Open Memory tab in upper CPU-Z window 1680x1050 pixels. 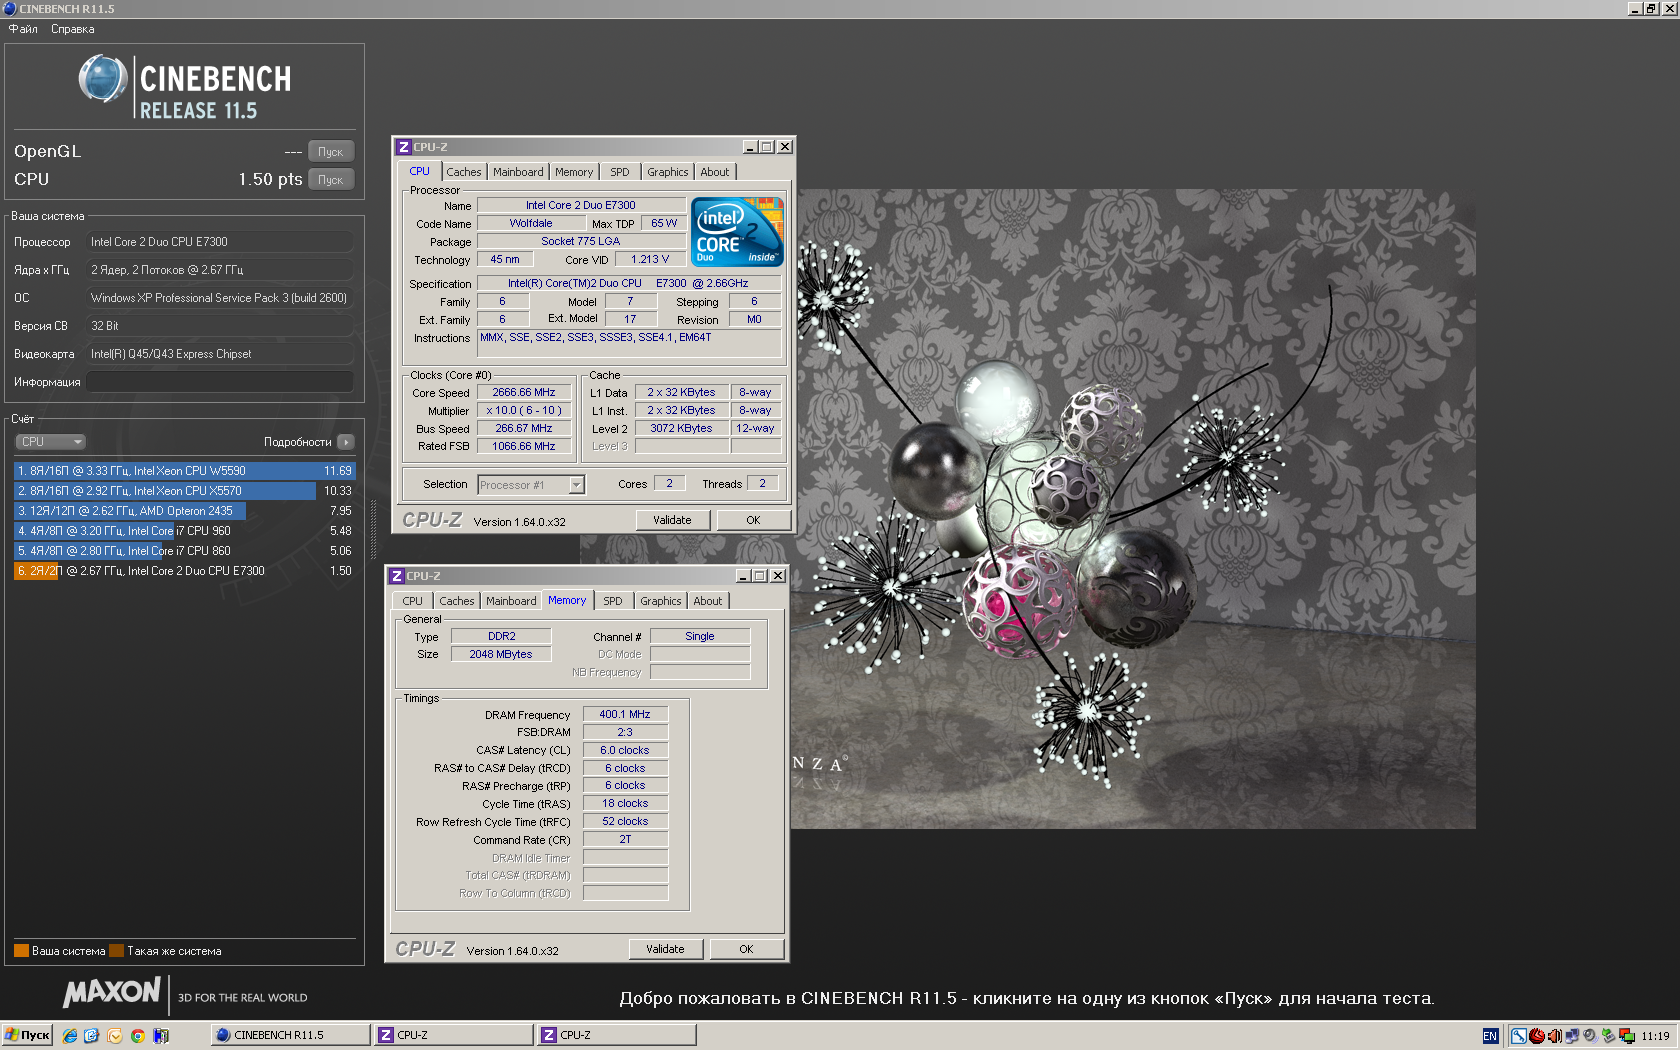[574, 172]
